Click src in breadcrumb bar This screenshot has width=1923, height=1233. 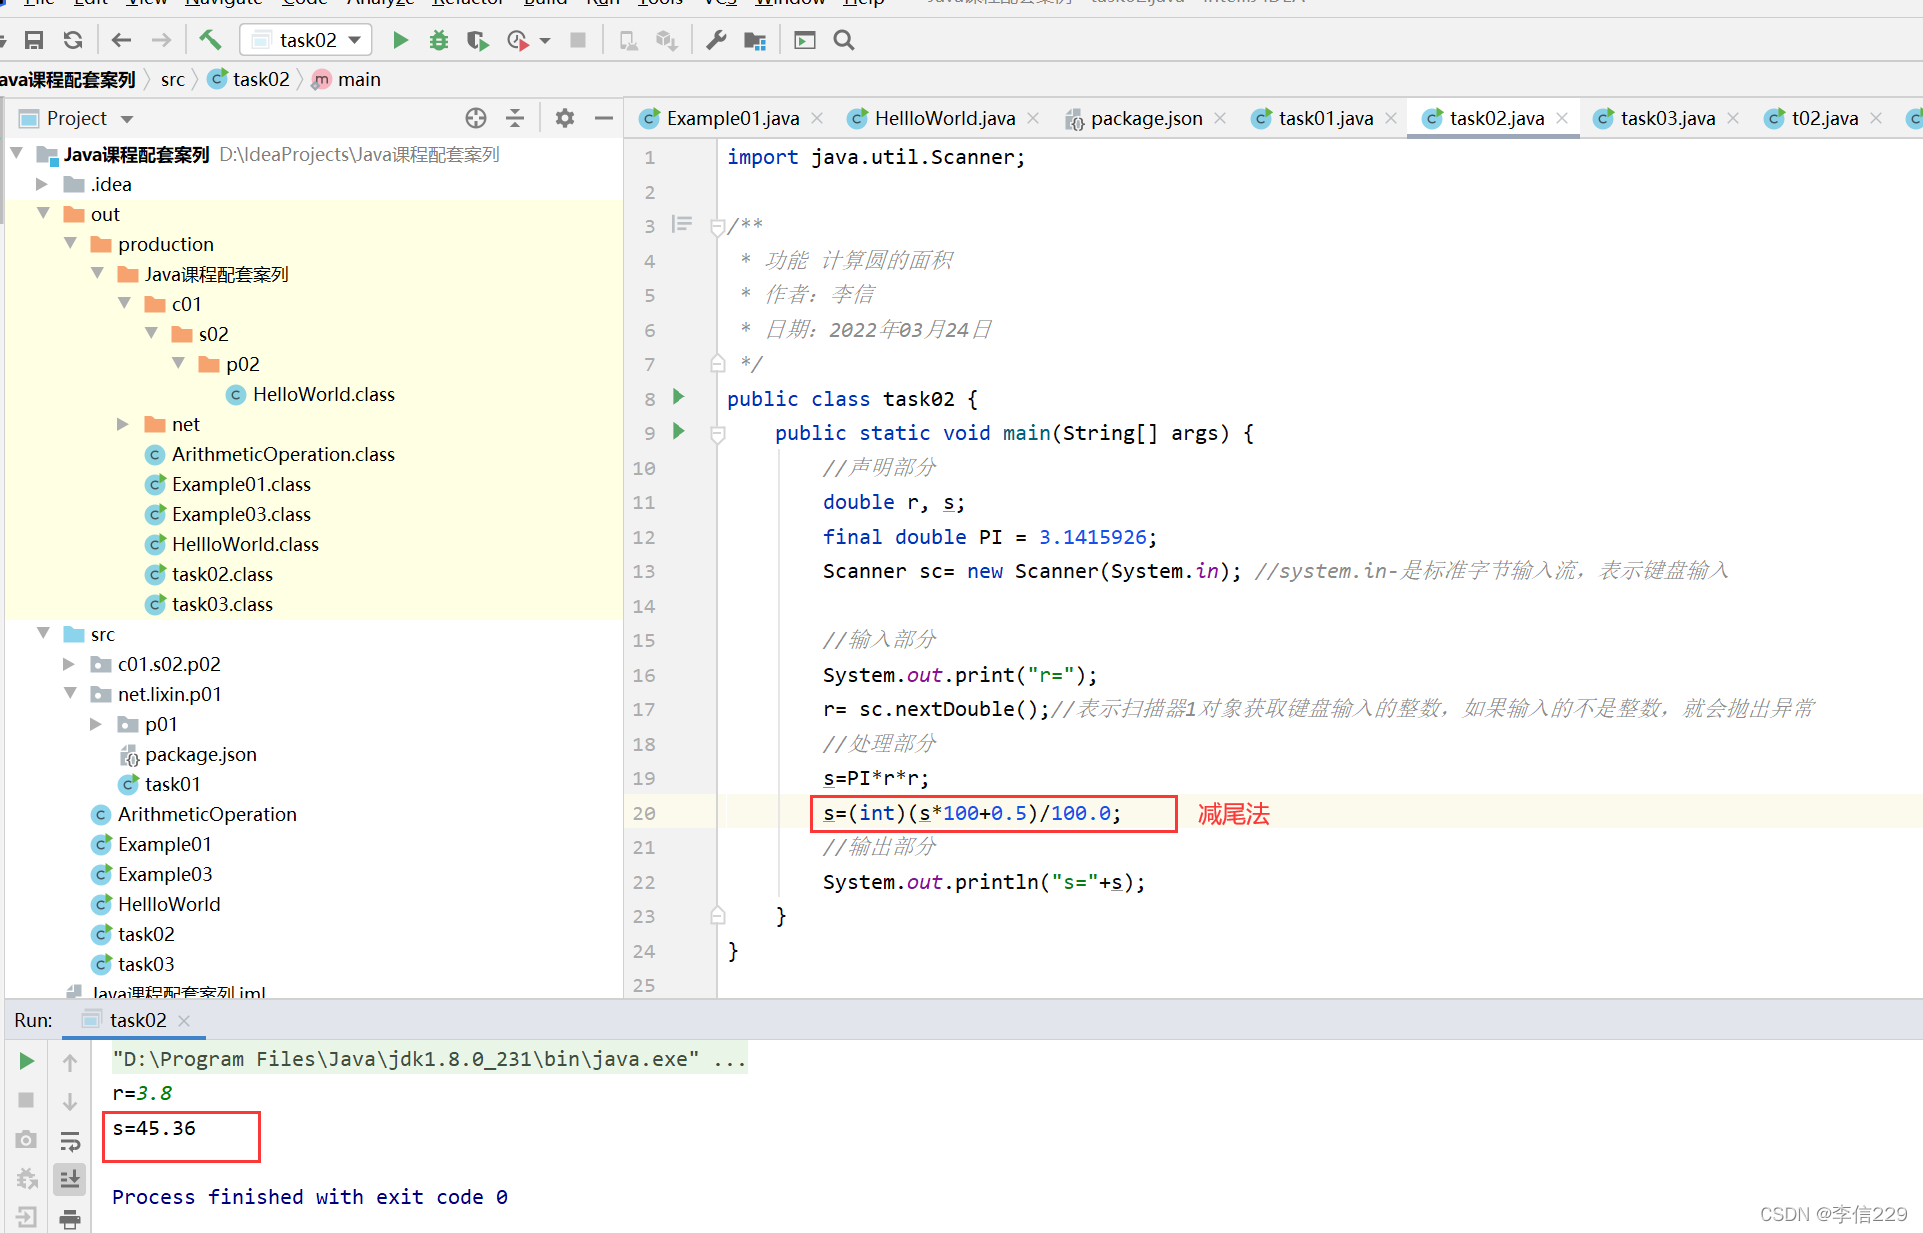pyautogui.click(x=172, y=79)
